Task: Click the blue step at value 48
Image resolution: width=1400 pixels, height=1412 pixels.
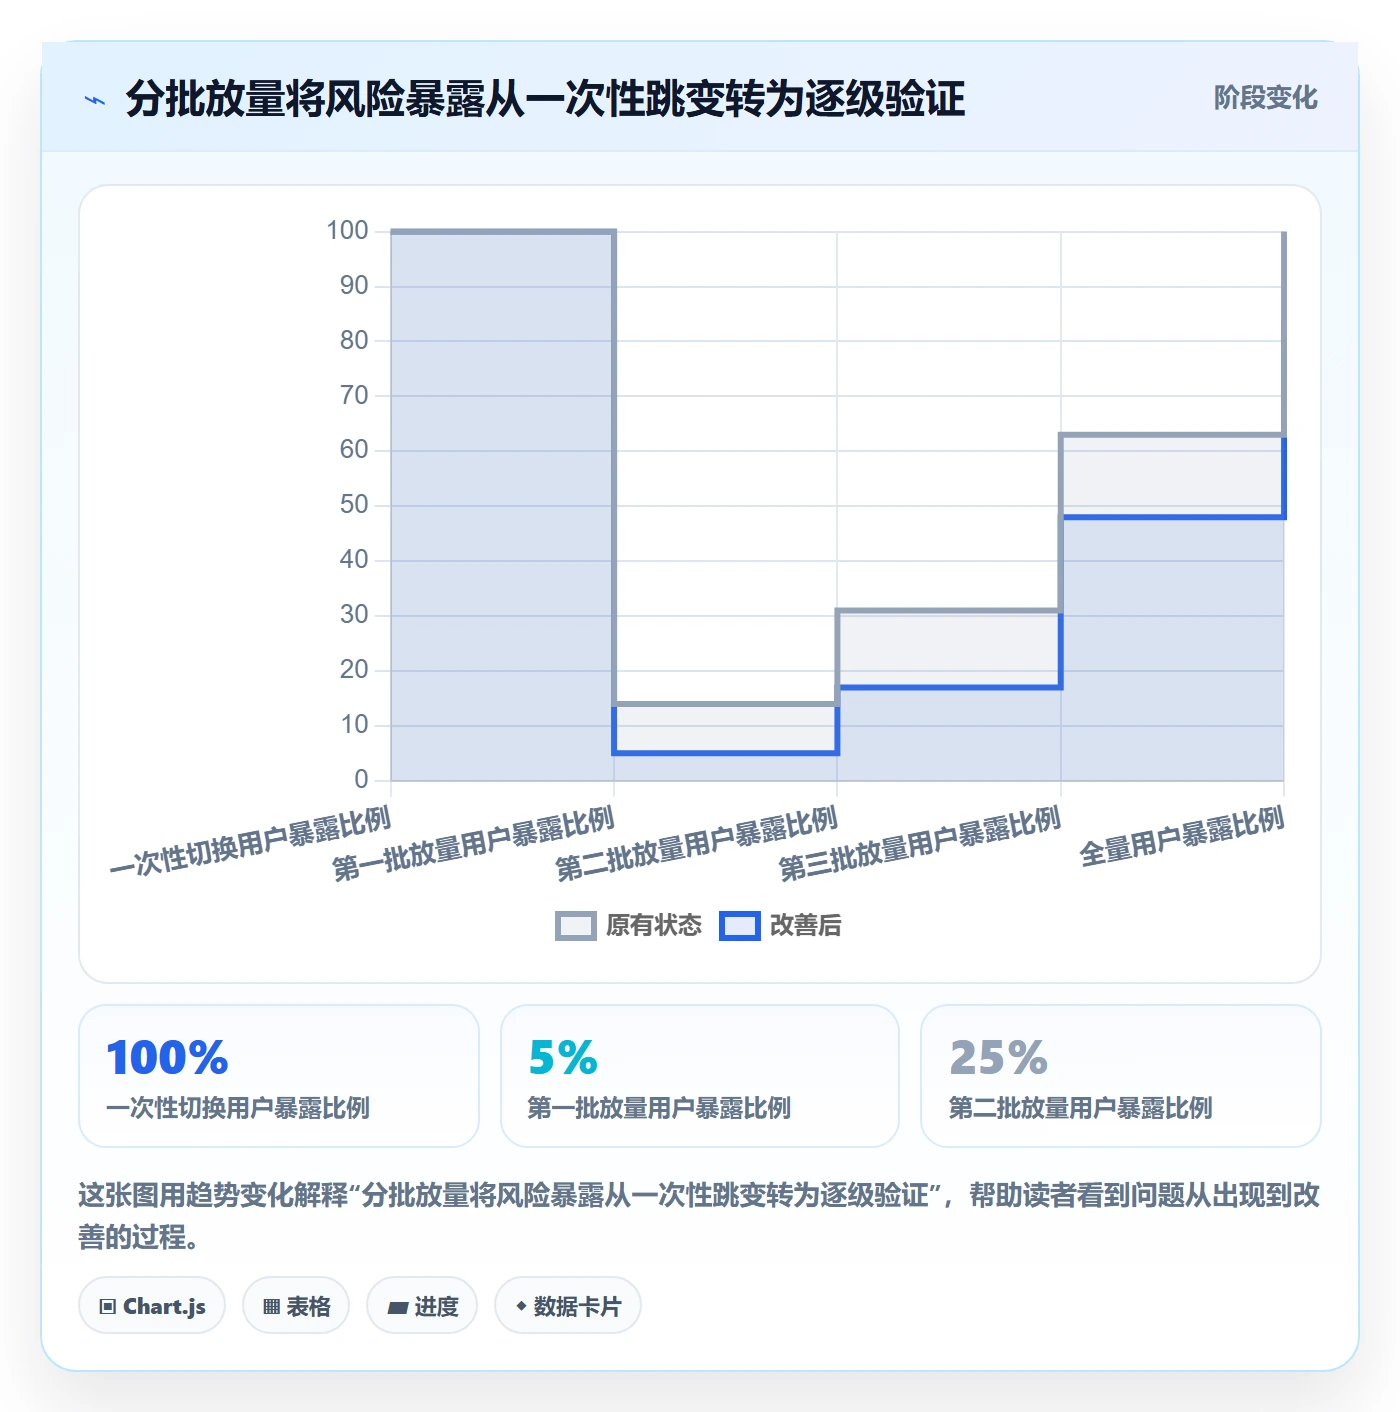Action: point(1172,517)
